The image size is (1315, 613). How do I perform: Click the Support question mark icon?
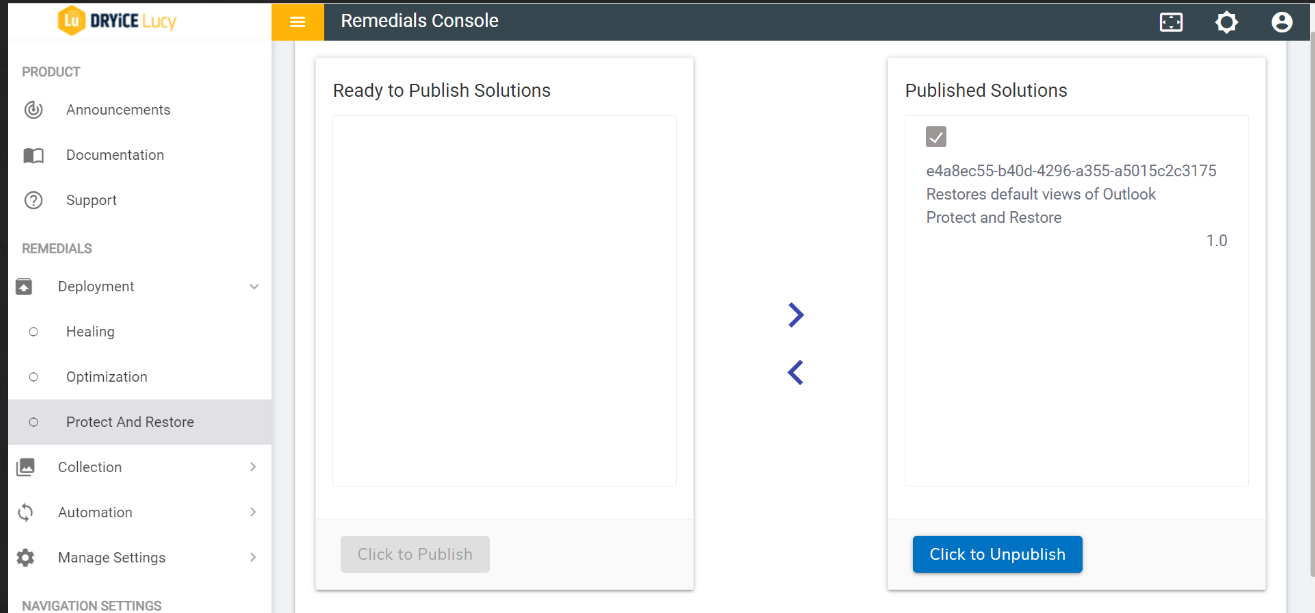(x=33, y=200)
